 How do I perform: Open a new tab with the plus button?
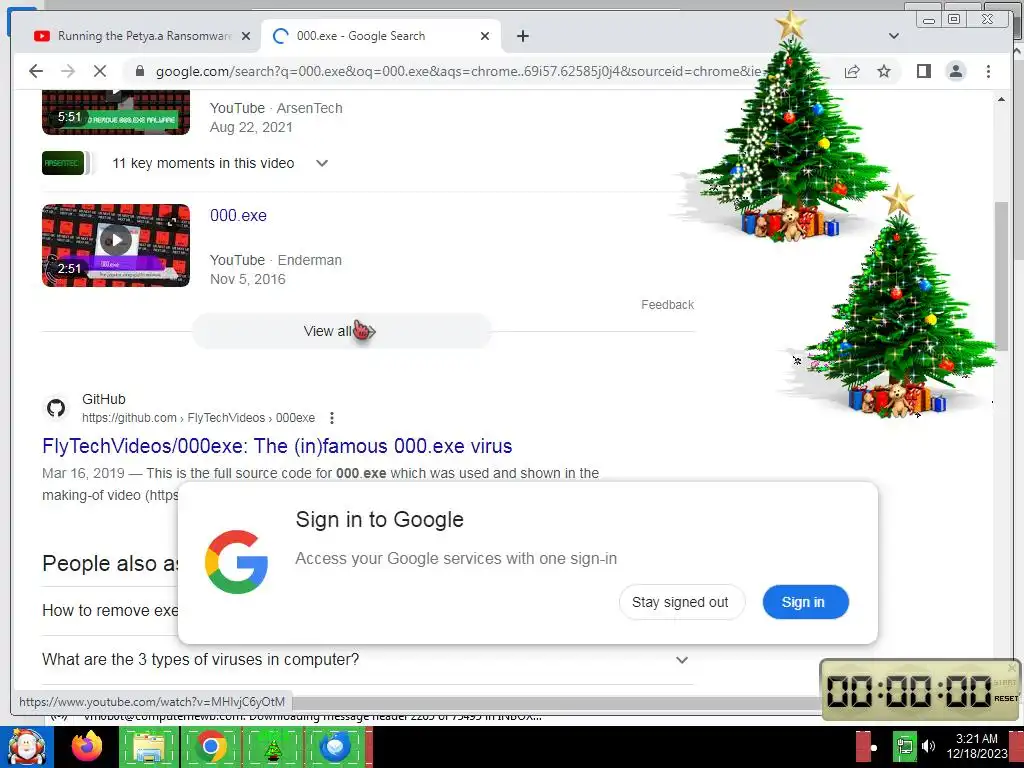click(522, 36)
